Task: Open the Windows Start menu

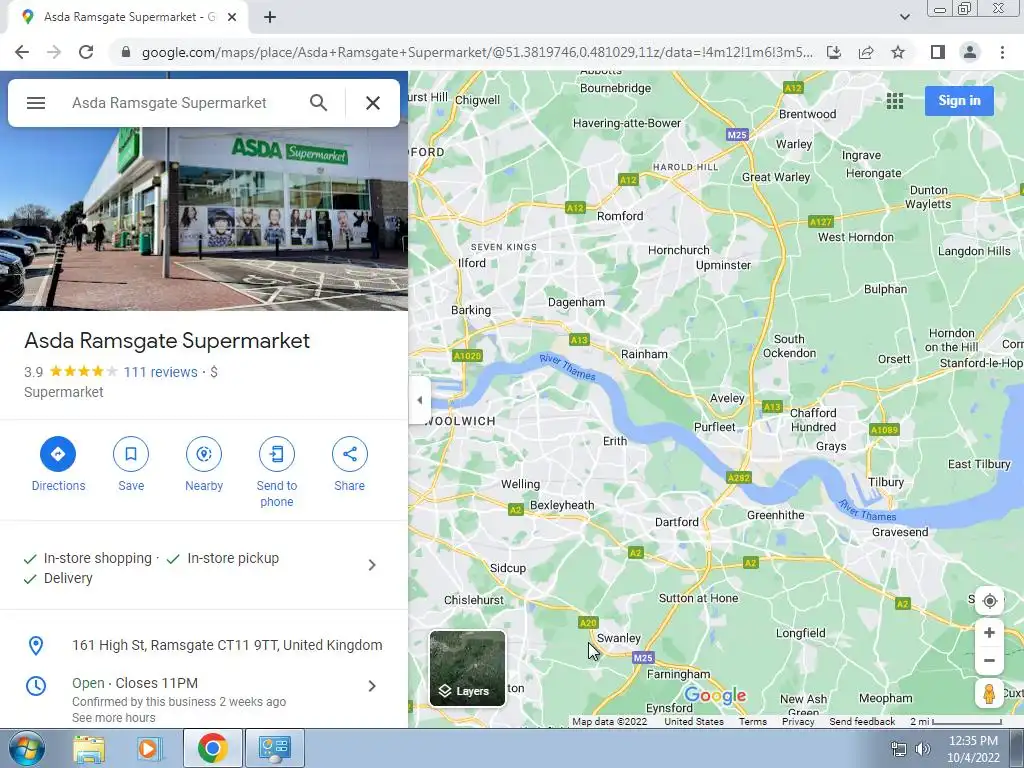Action: 27,748
